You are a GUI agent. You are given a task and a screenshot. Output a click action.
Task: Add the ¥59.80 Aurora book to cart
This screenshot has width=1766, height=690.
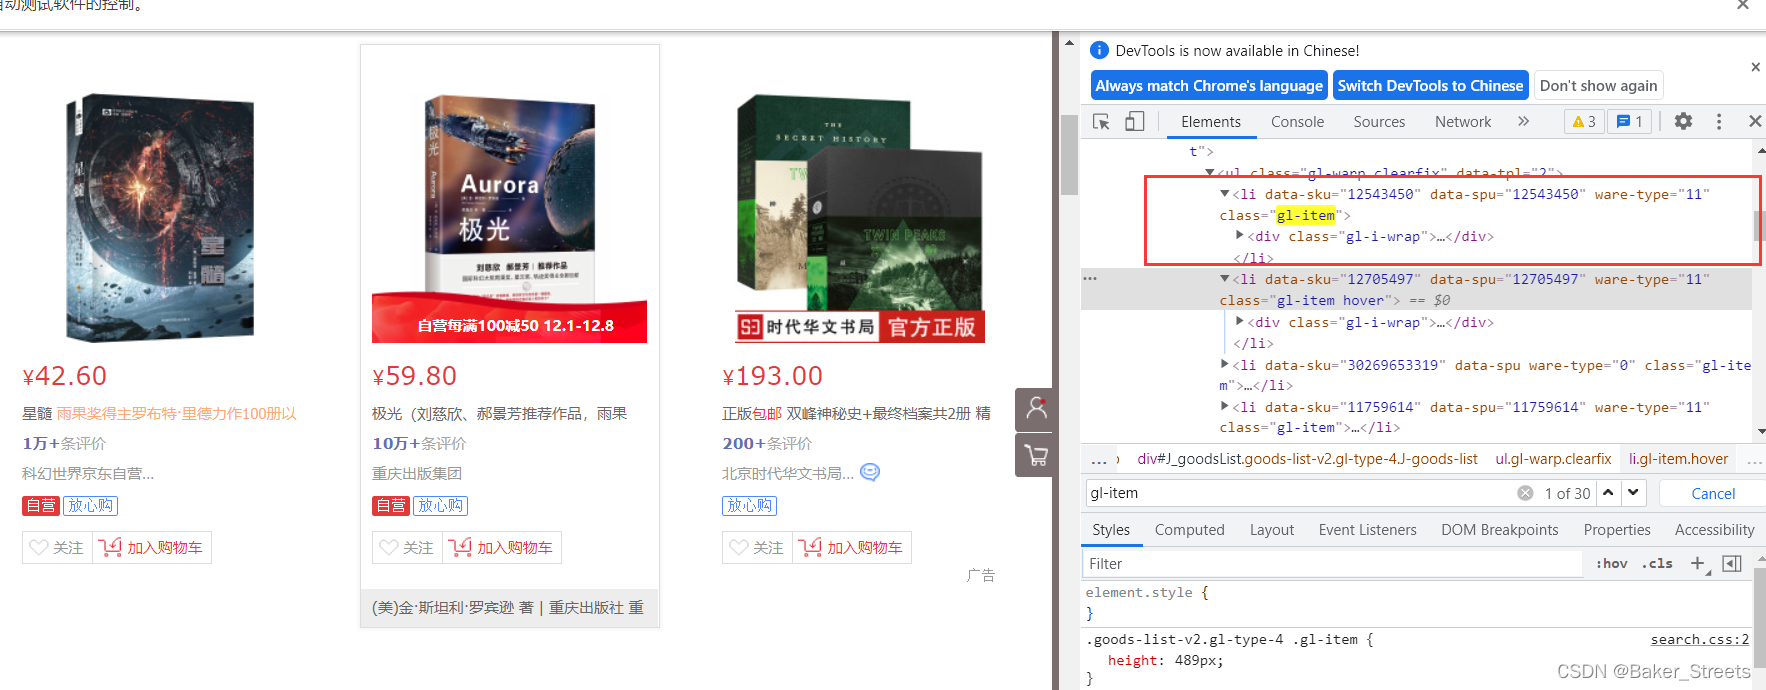pos(502,547)
